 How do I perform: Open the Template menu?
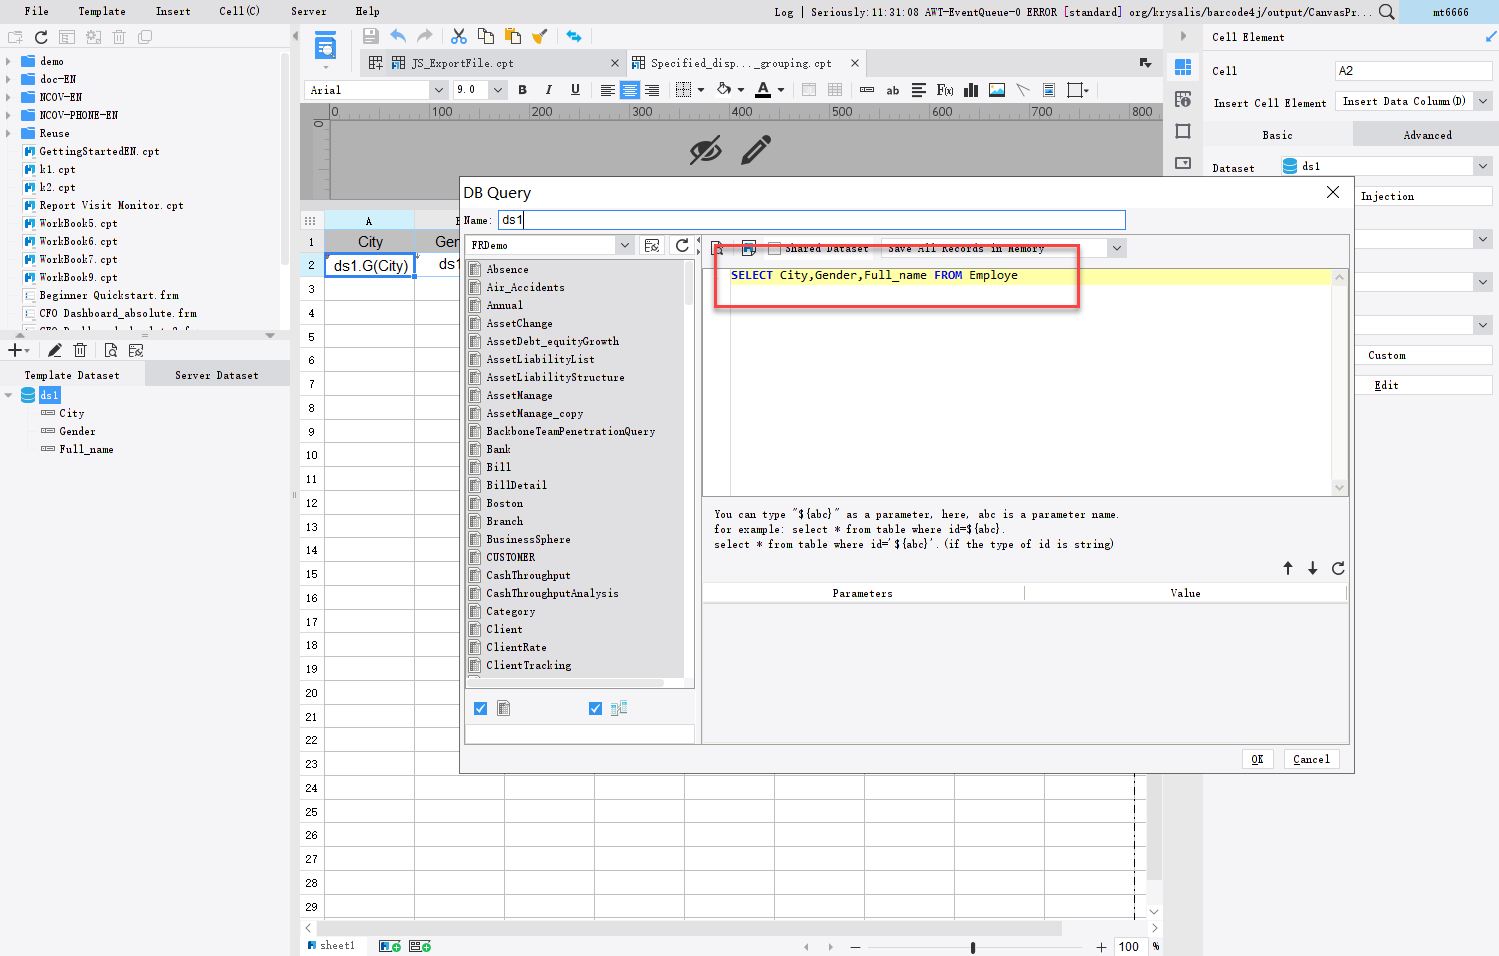tap(102, 11)
